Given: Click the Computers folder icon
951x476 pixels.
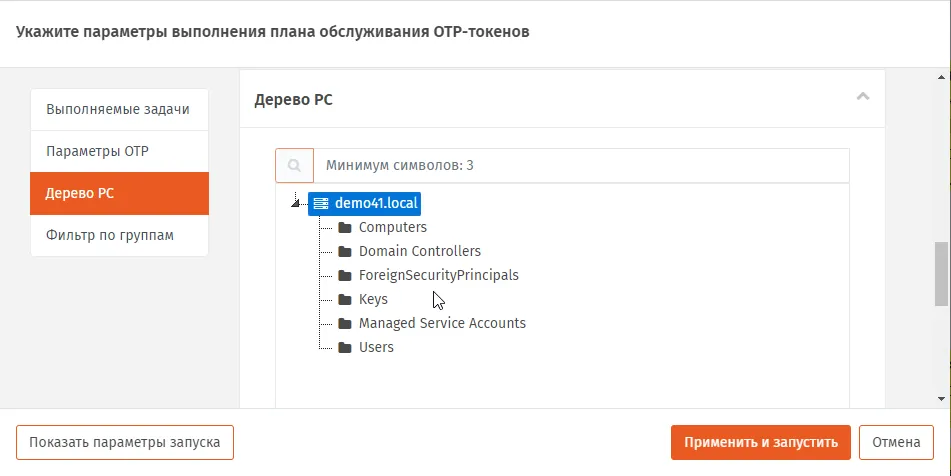Looking at the screenshot, I should click(x=345, y=227).
